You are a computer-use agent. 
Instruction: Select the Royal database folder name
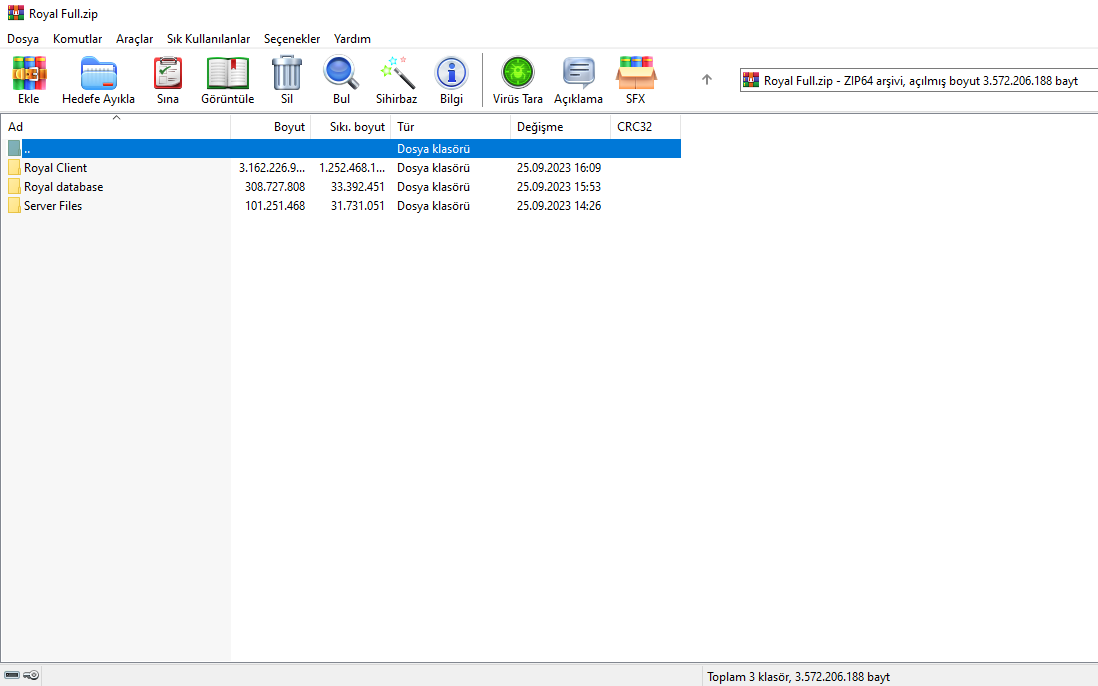pyautogui.click(x=64, y=186)
